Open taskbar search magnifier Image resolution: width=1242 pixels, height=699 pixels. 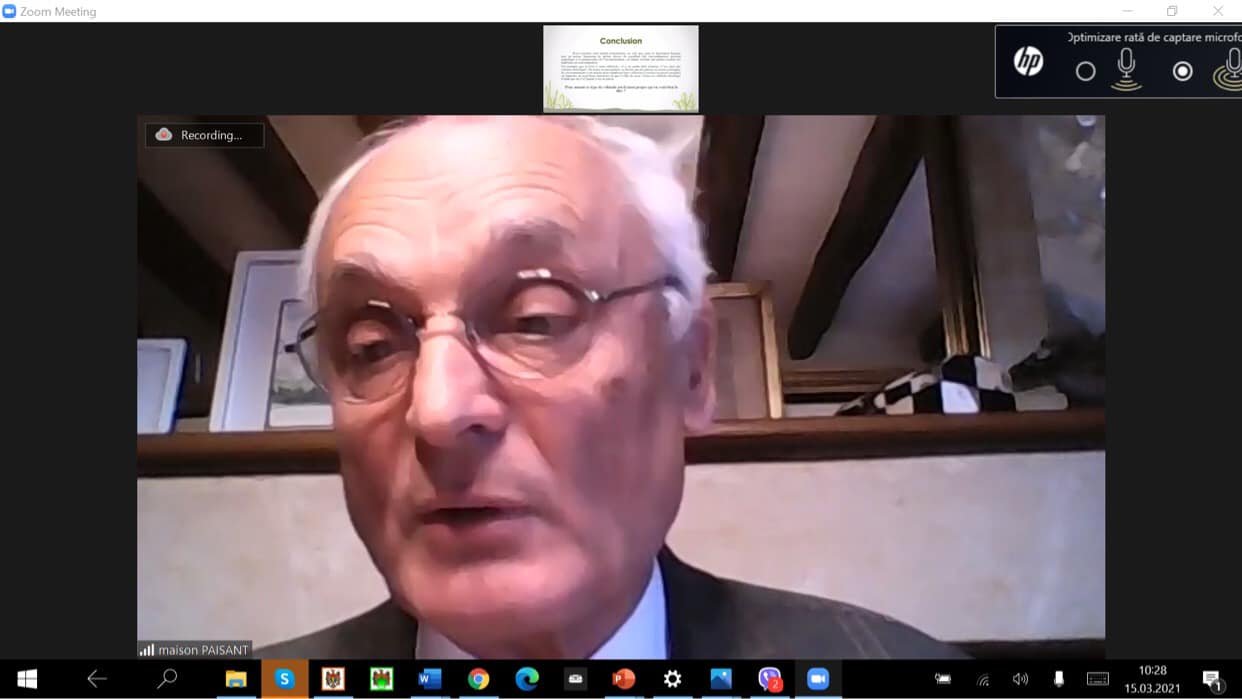pyautogui.click(x=167, y=679)
